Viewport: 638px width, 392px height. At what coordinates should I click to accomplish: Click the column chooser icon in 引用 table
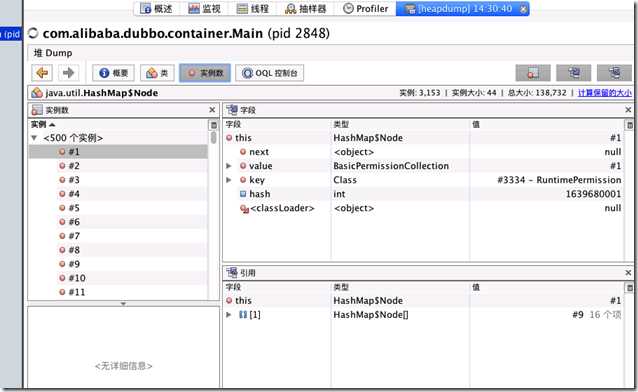tap(629, 288)
